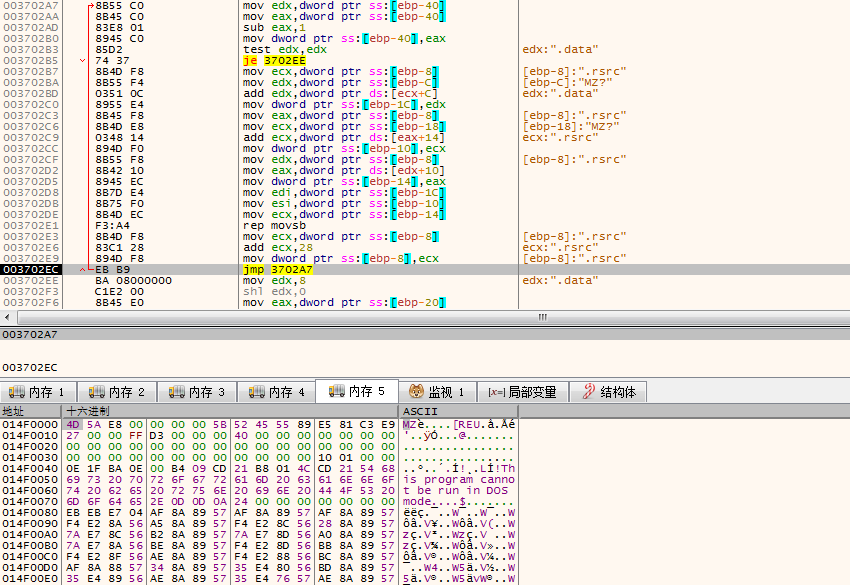Click the up-jump marker beside address 003702EC
The width and height of the screenshot is (850, 585).
pyautogui.click(x=82, y=269)
